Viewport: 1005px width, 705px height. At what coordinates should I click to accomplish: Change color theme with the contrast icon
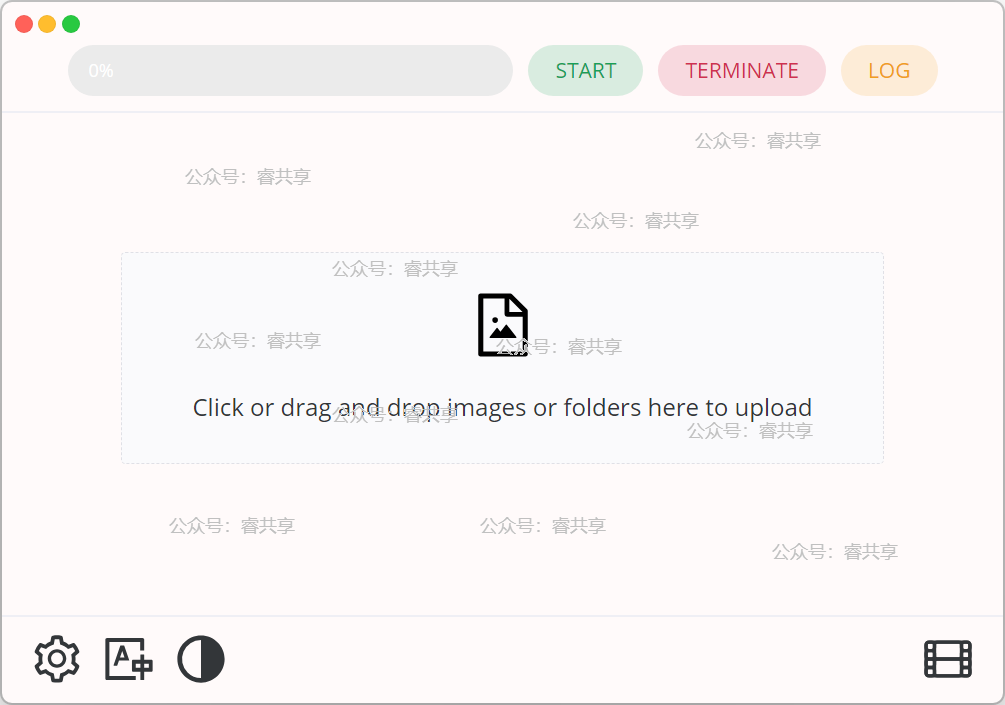click(x=201, y=659)
